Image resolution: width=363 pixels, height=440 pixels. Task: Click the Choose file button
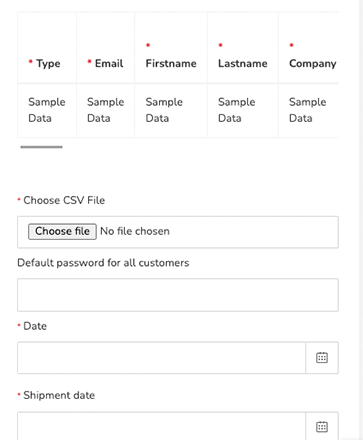click(62, 231)
